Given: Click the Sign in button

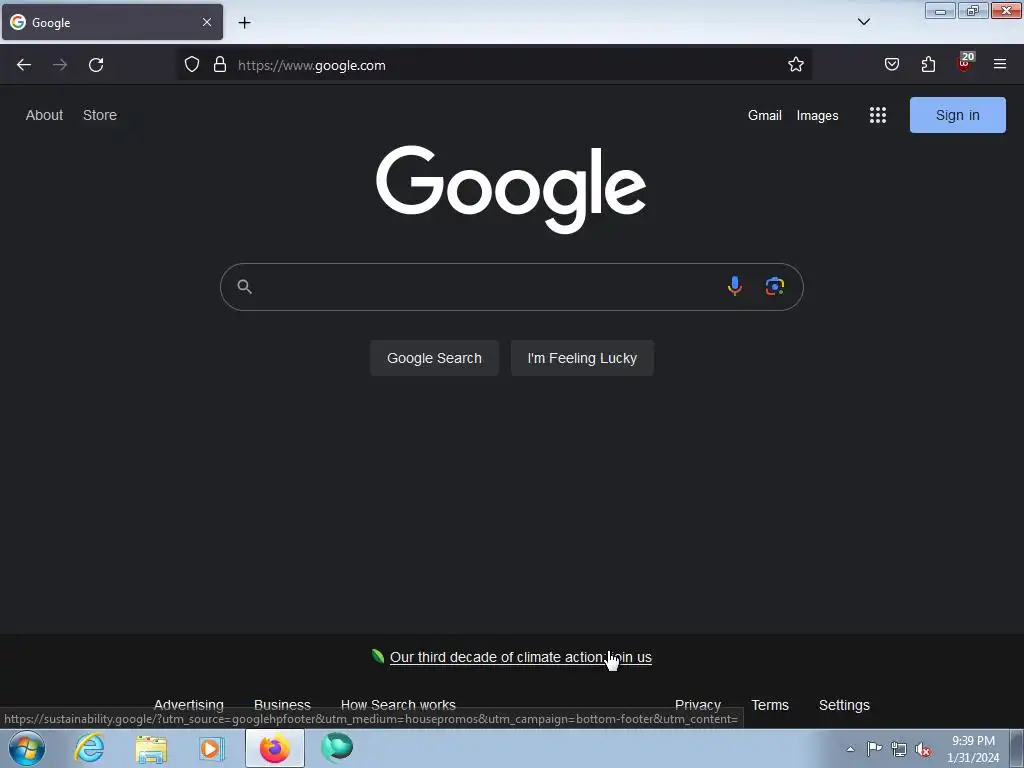Looking at the screenshot, I should pyautogui.click(x=957, y=115).
